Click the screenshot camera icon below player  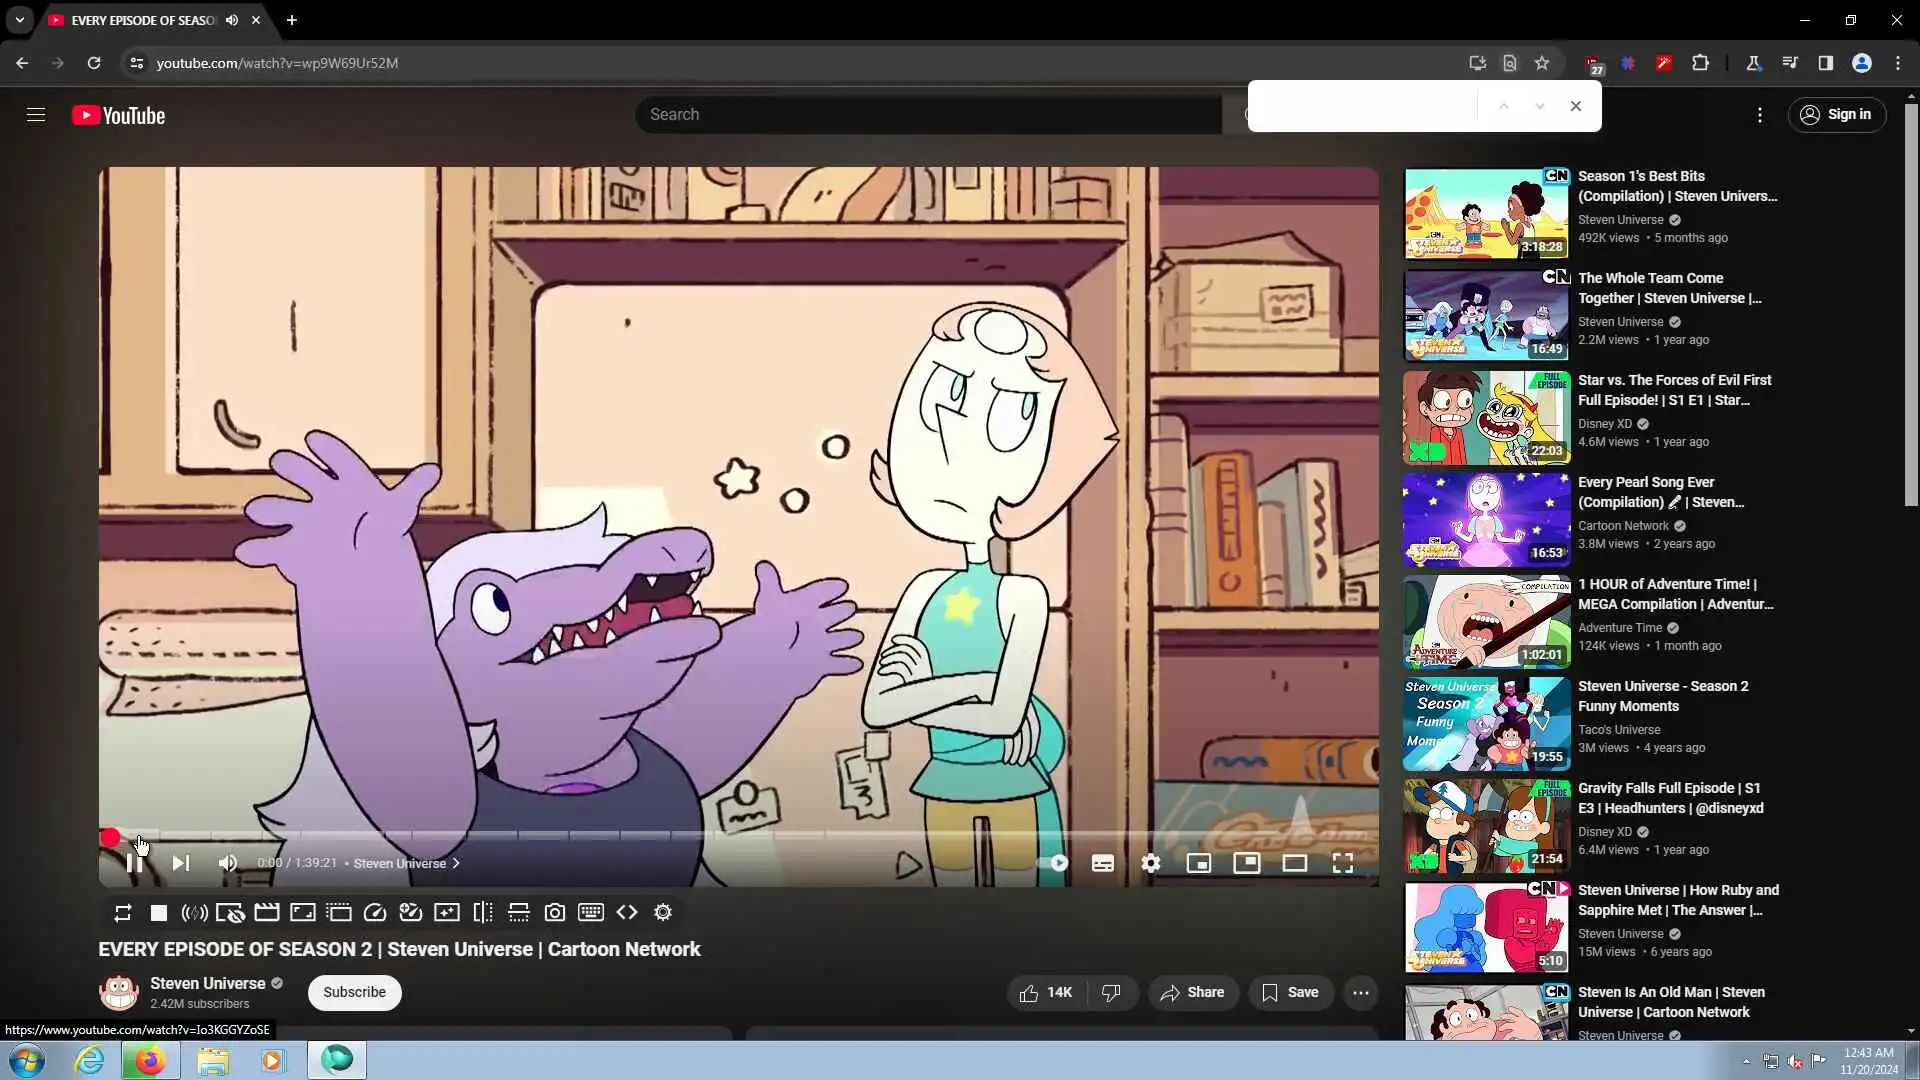tap(554, 913)
